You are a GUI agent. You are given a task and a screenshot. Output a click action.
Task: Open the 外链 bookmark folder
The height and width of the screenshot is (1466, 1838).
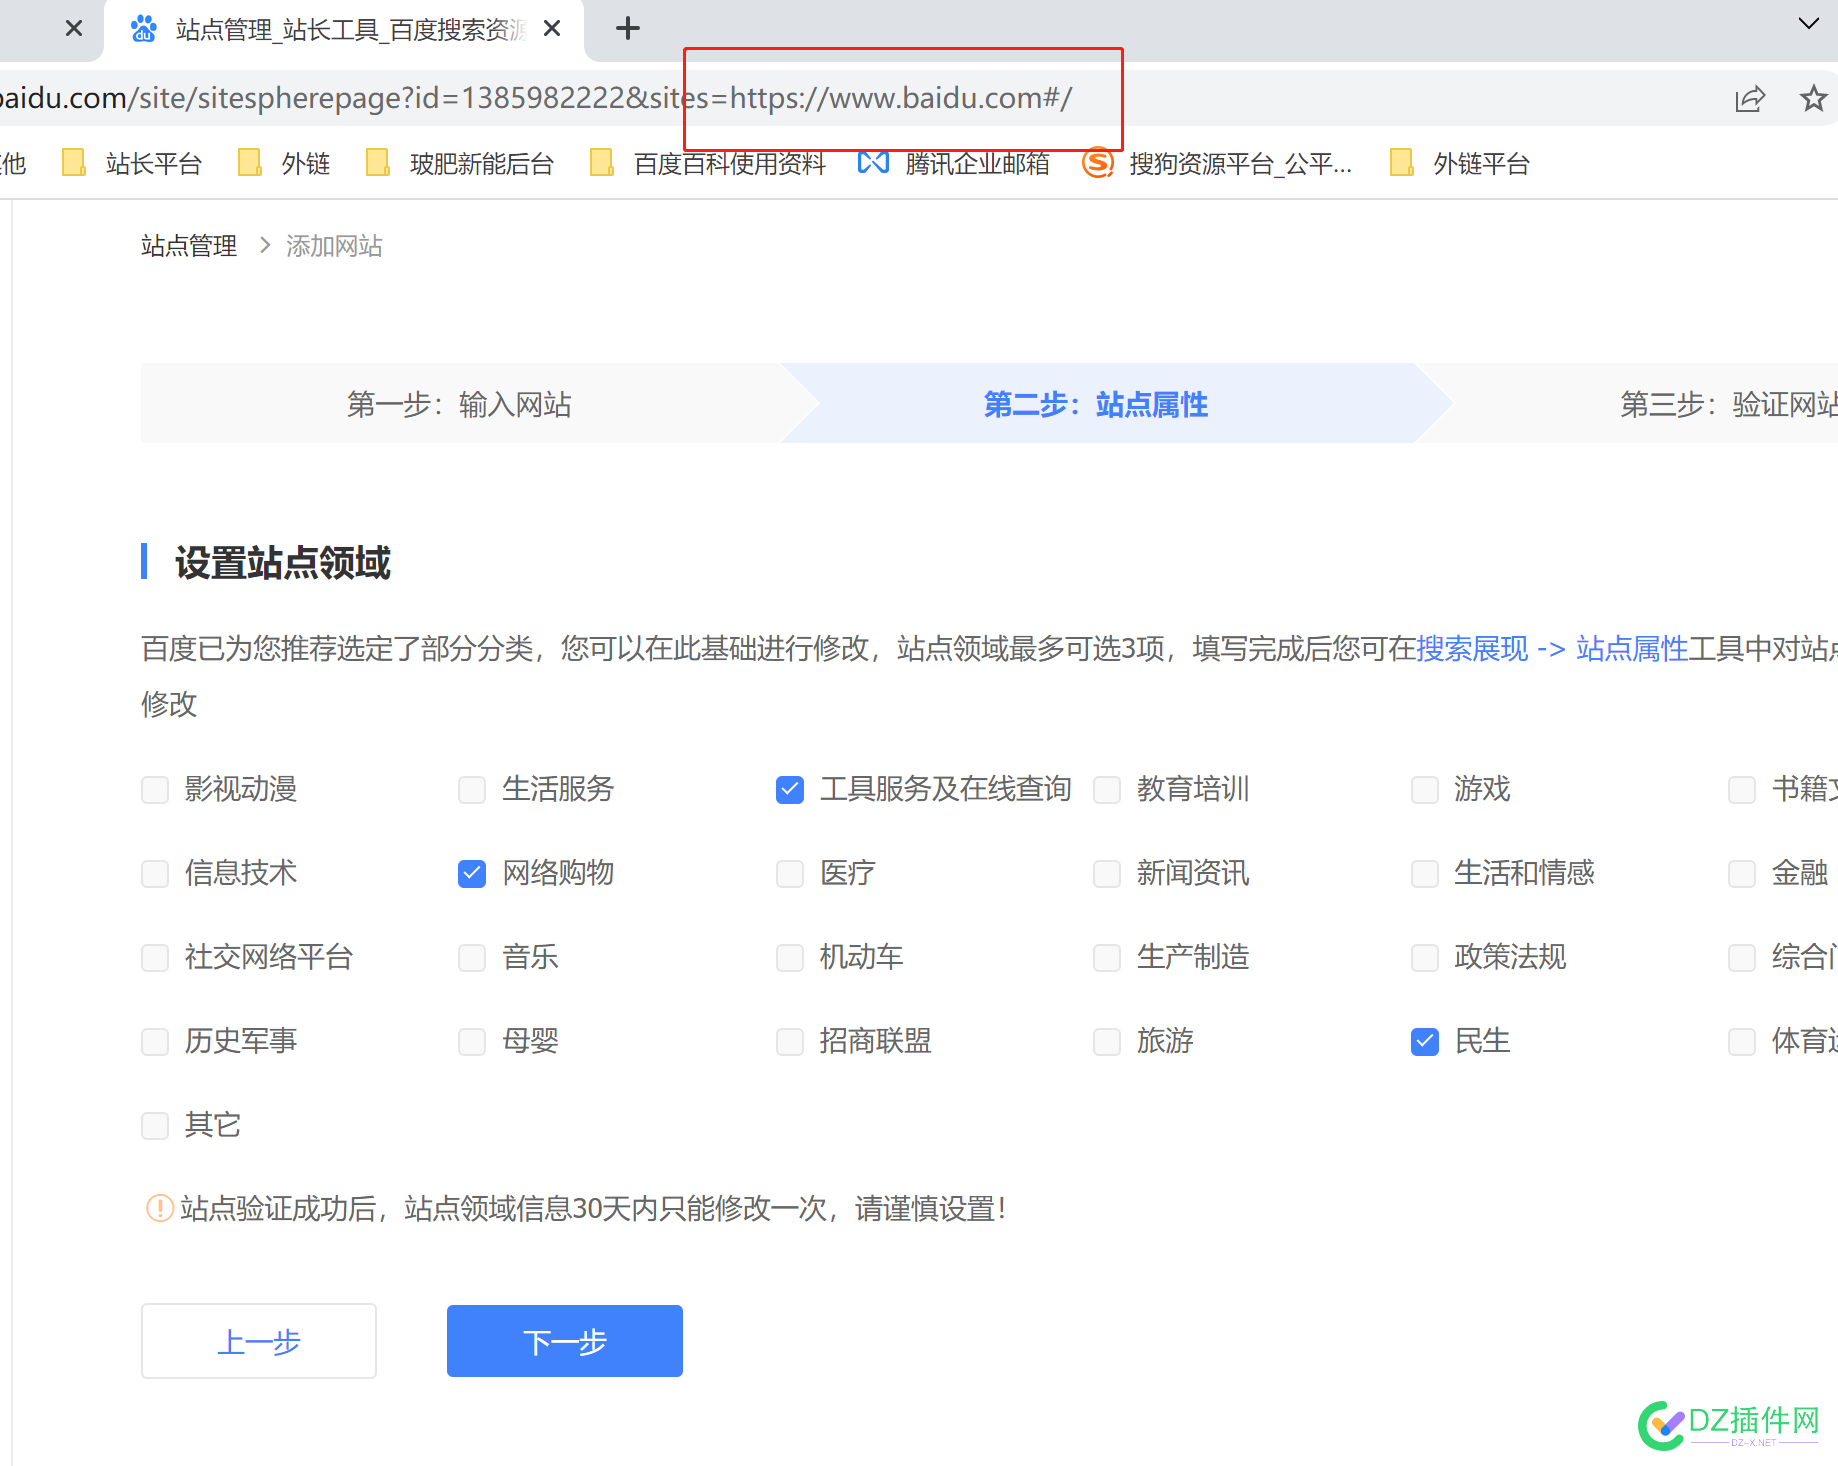pos(284,163)
